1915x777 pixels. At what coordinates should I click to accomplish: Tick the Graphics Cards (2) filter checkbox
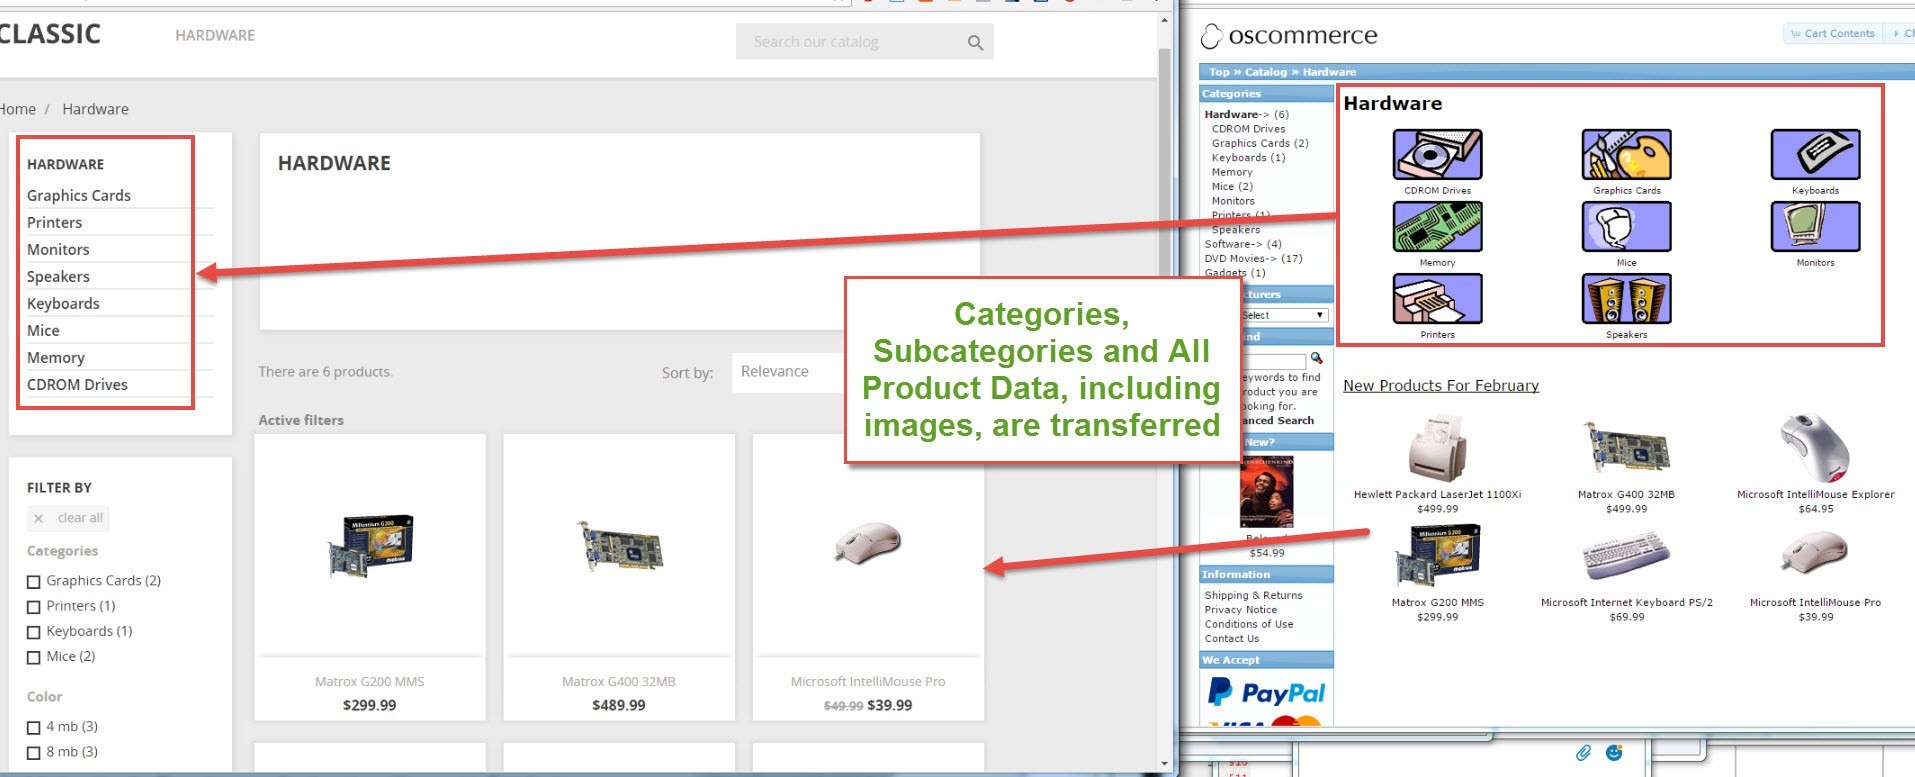(34, 581)
